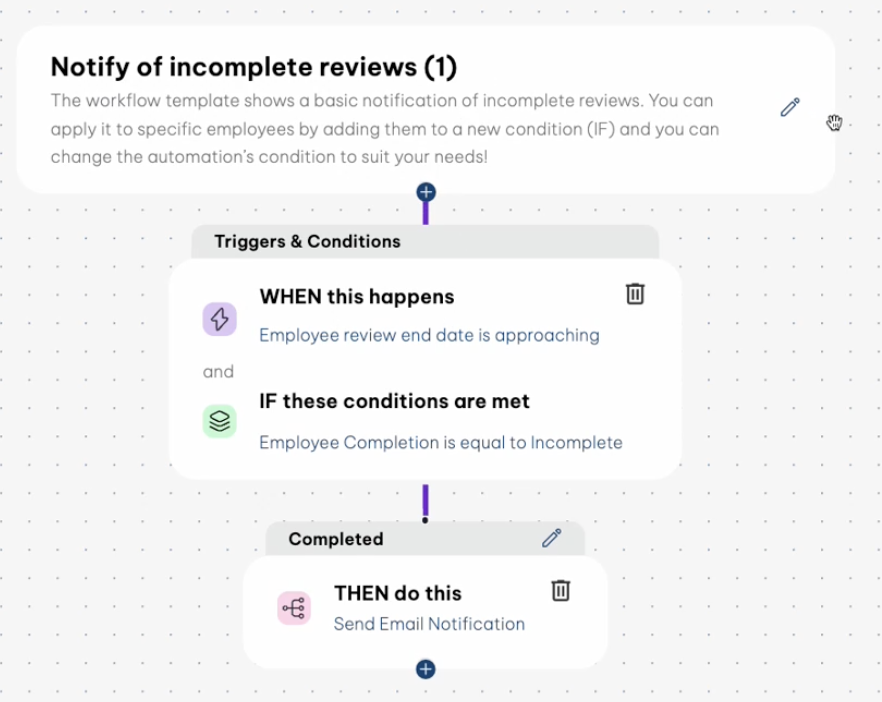Open 'Employee Completion is equal to Incomplete' condition
This screenshot has width=882, height=702.
coord(440,443)
